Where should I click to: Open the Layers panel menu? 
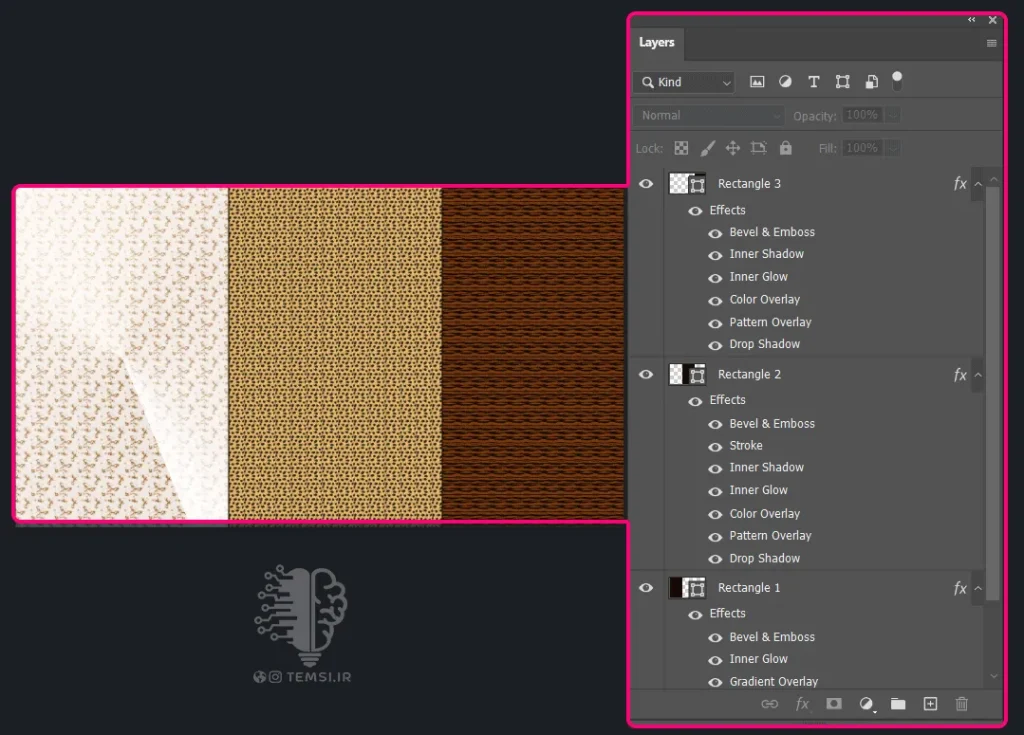point(991,43)
